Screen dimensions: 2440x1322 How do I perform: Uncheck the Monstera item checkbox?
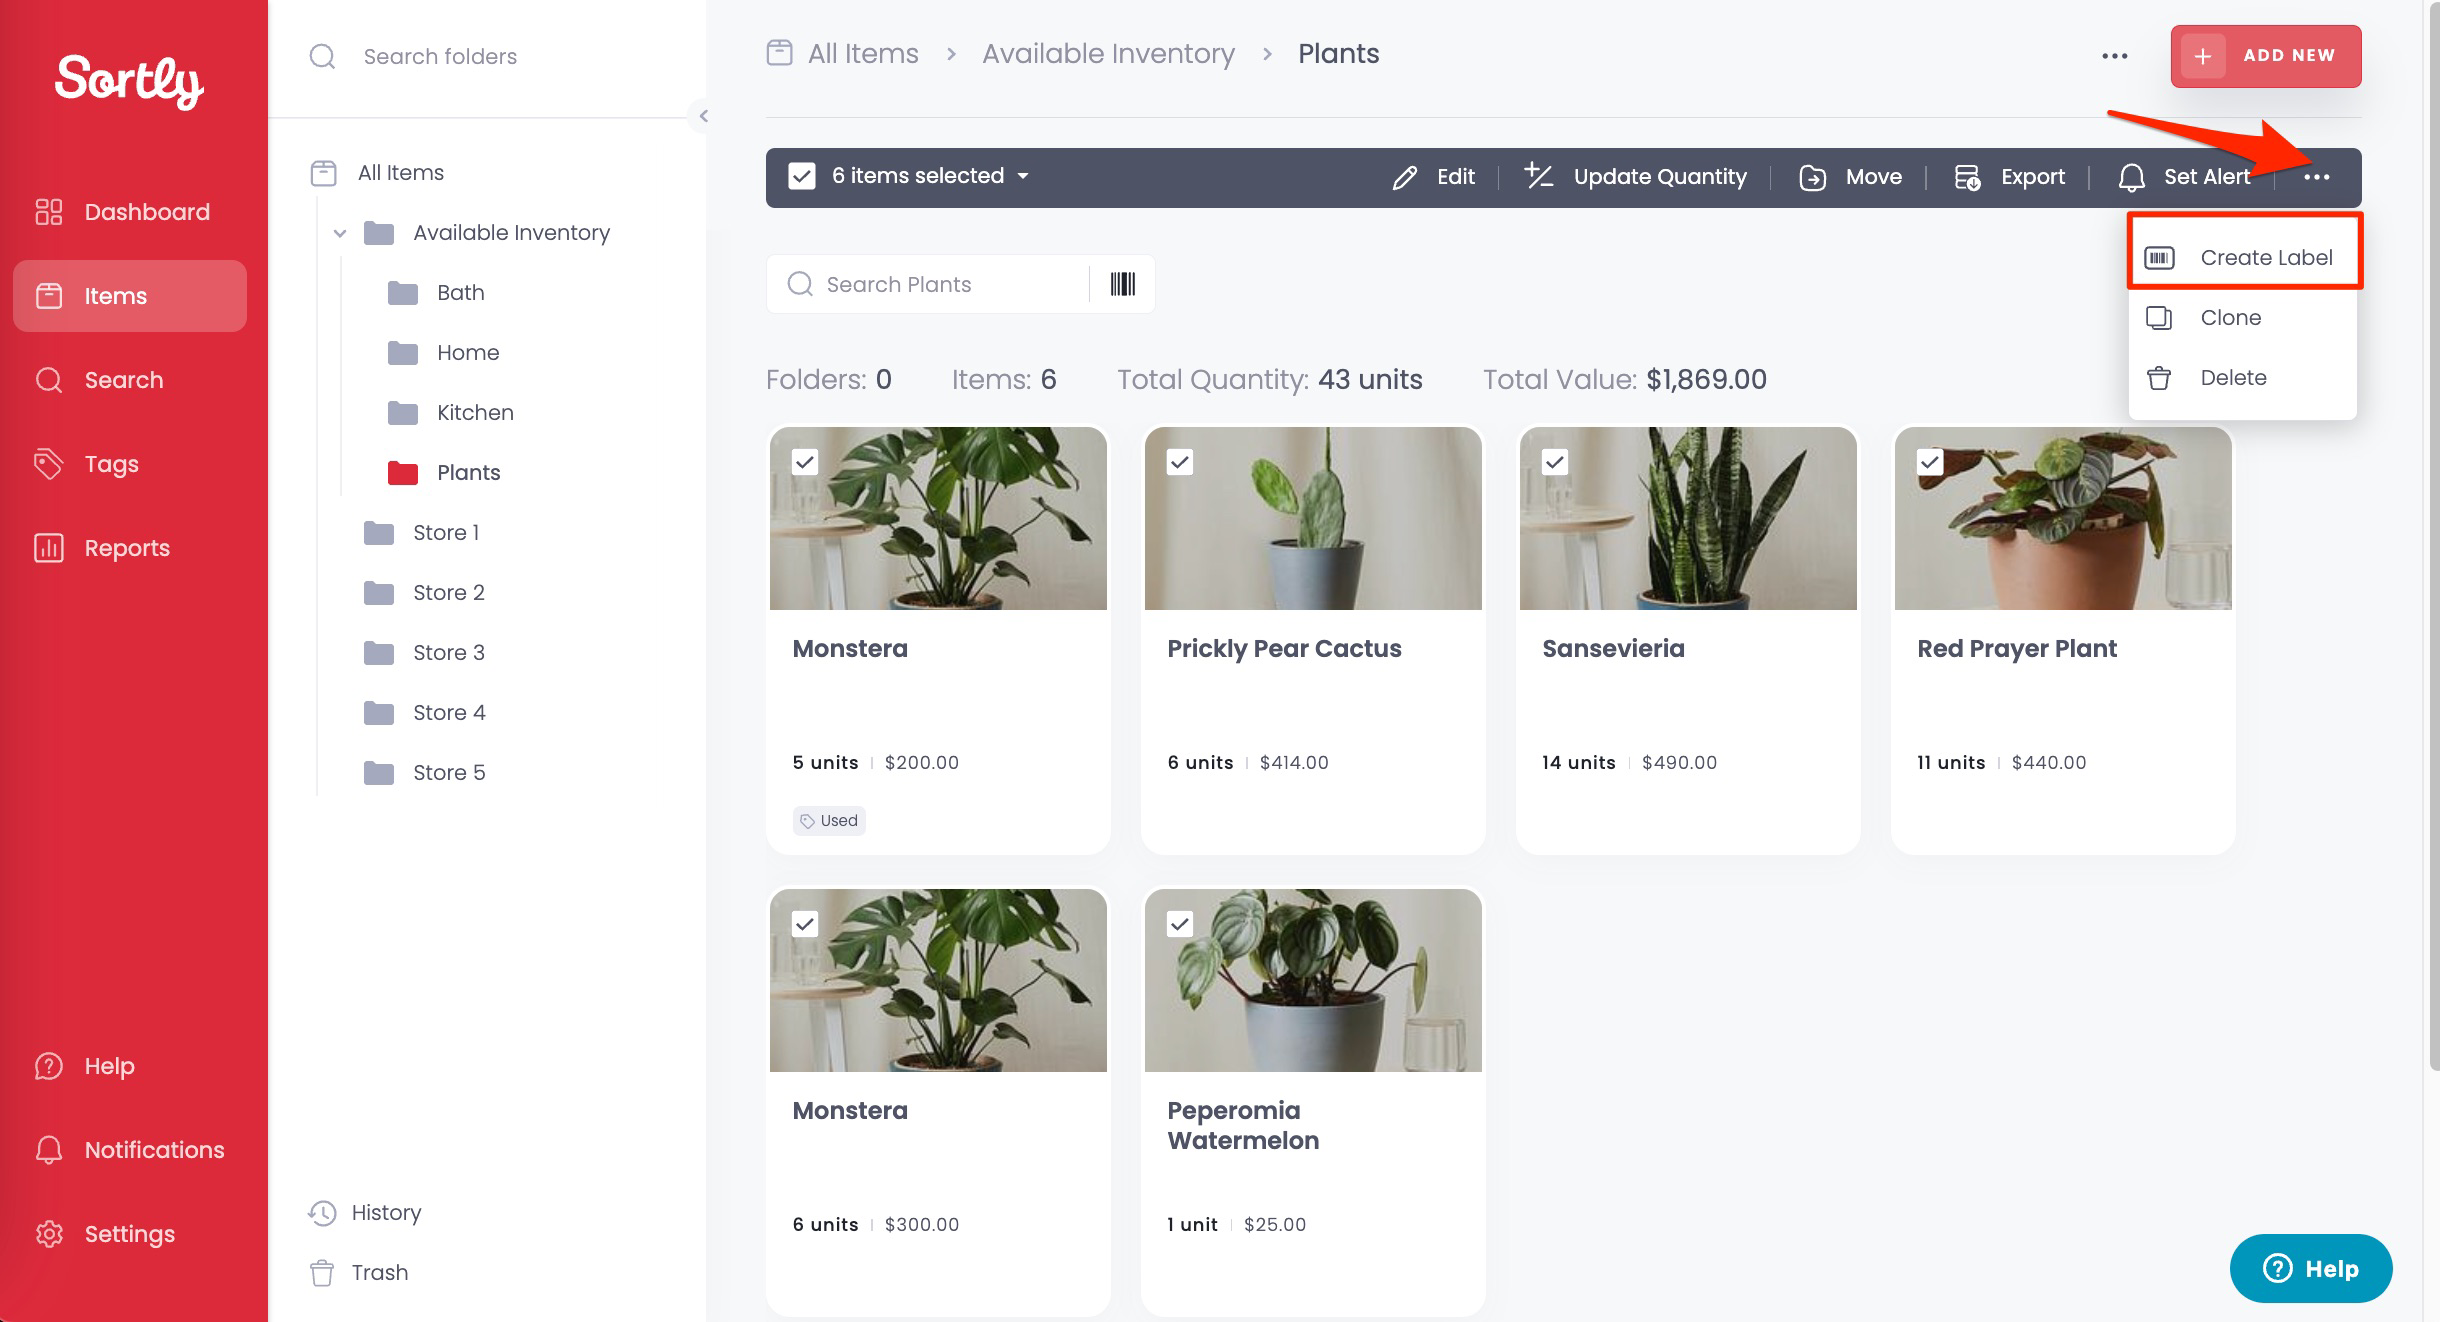[803, 461]
